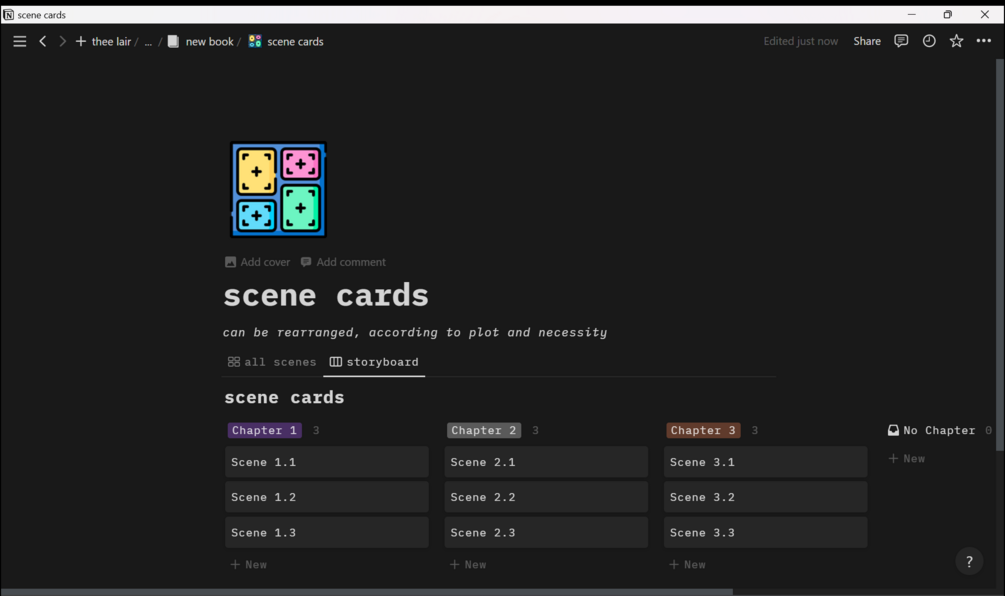The height and width of the screenshot is (596, 1005).
Task: Add new card under Chapter 2
Action: click(x=468, y=565)
